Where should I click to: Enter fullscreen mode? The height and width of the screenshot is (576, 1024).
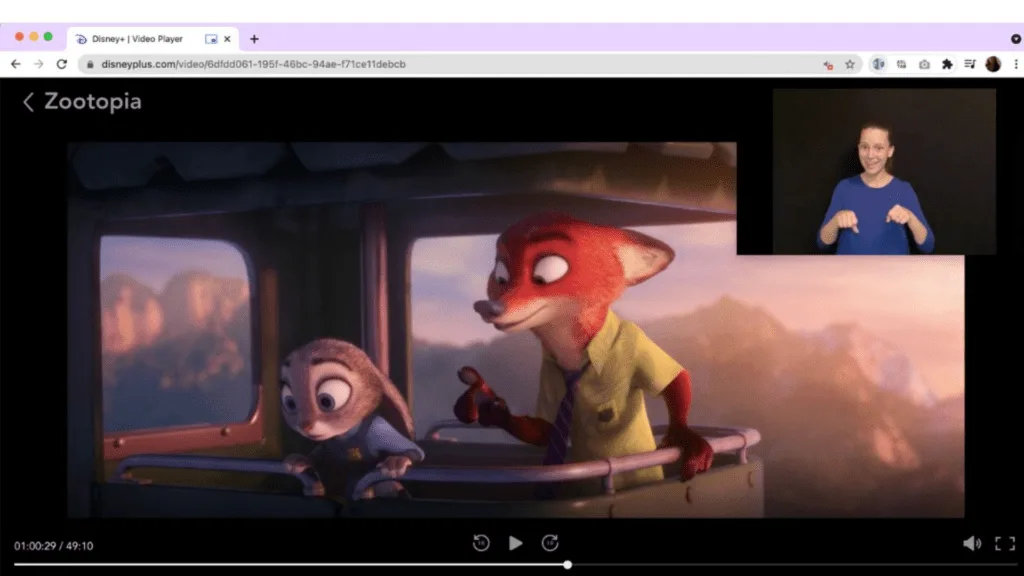1005,543
